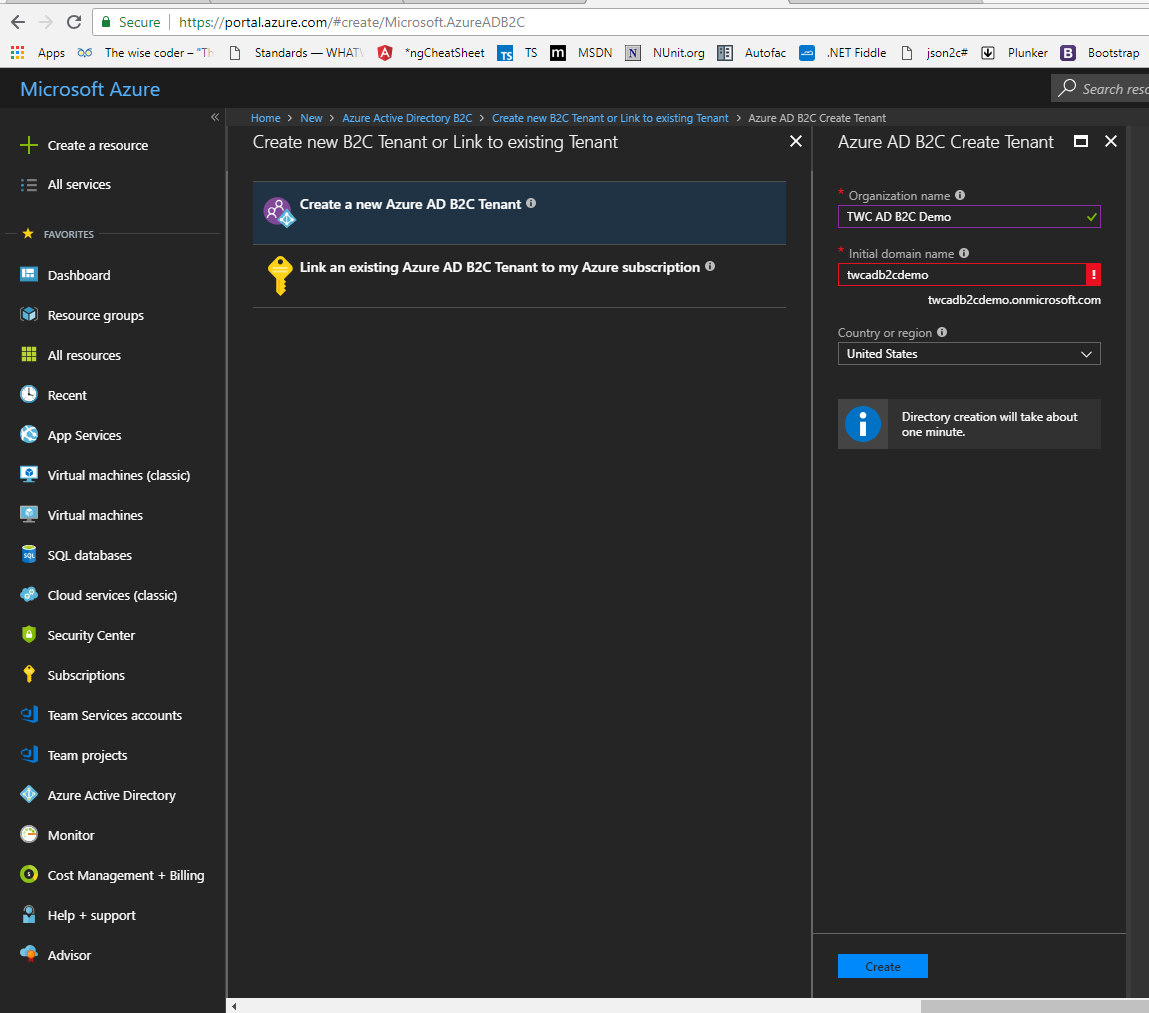The image size is (1149, 1013).
Task: Open the Country or region dropdown
Action: pos(969,354)
